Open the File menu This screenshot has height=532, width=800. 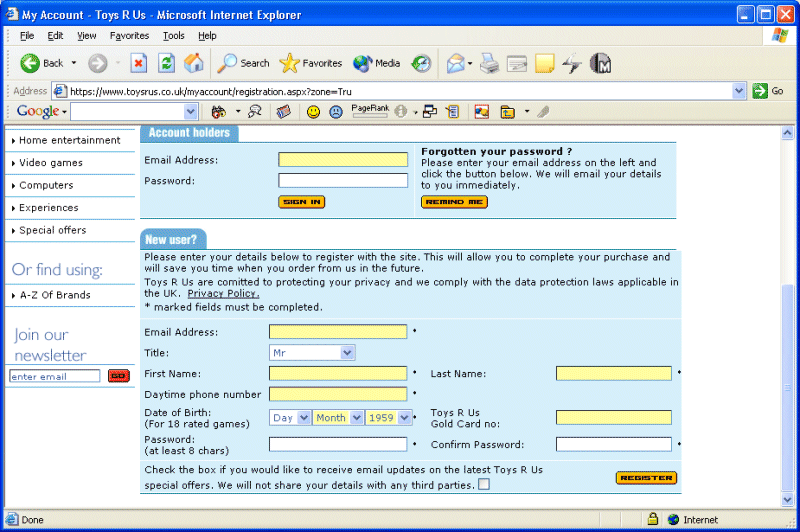(27, 36)
